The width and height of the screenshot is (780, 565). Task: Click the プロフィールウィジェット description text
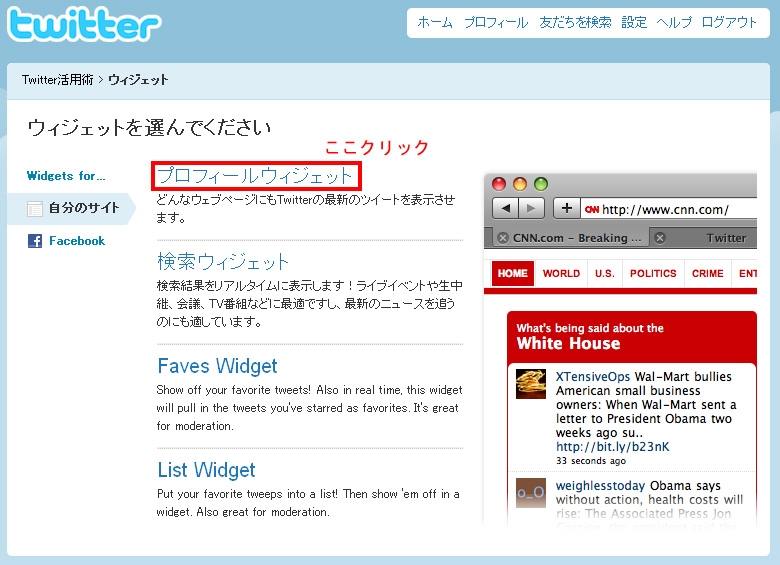click(x=305, y=209)
